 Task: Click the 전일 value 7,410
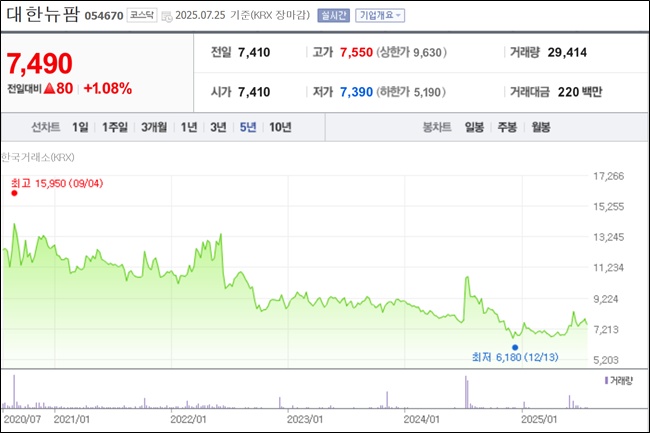pyautogui.click(x=254, y=52)
